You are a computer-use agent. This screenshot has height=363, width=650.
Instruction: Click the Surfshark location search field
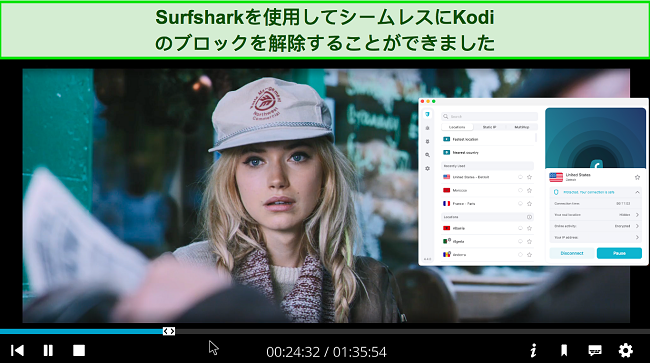[x=489, y=116]
